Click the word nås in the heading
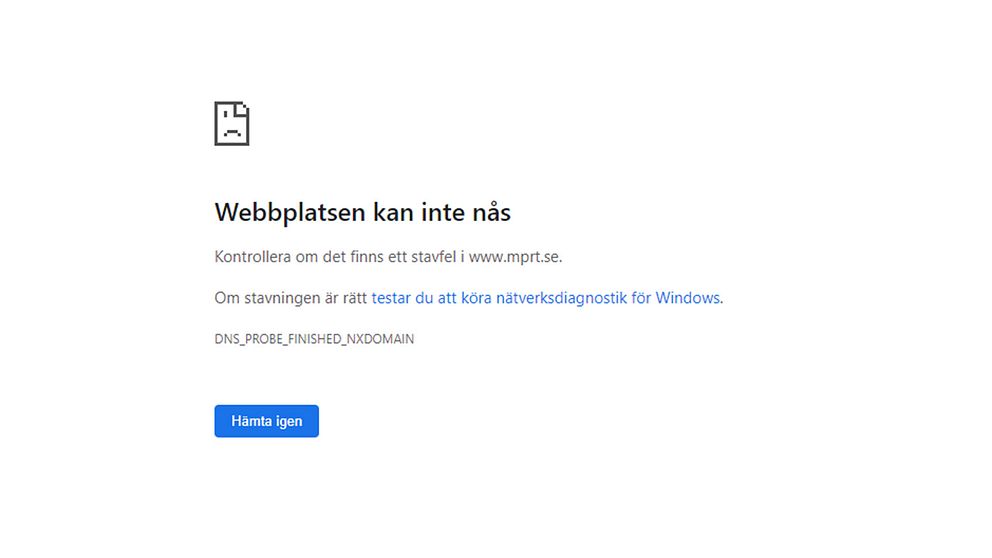The height and width of the screenshot is (558, 992). [x=490, y=213]
